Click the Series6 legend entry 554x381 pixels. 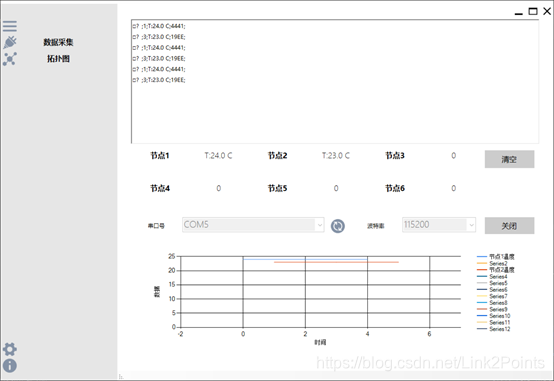492,289
